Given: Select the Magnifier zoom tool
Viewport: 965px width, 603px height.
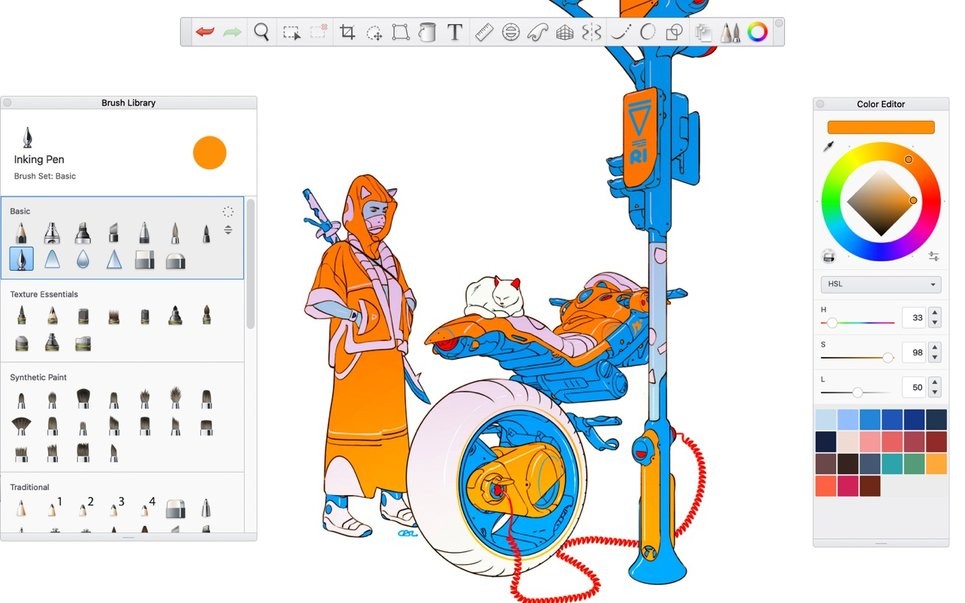Looking at the screenshot, I should click(261, 31).
